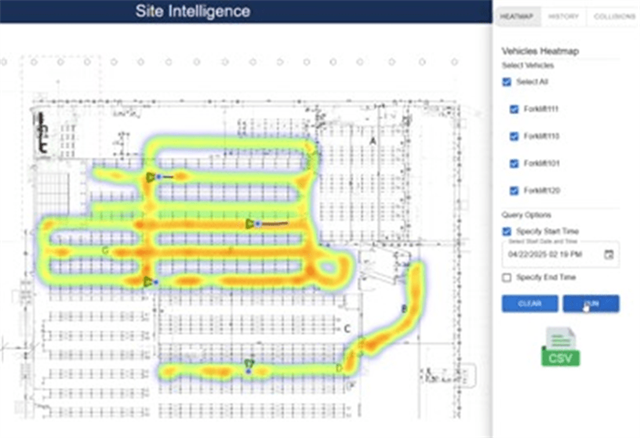Toggle the Select All checkbox

point(506,82)
